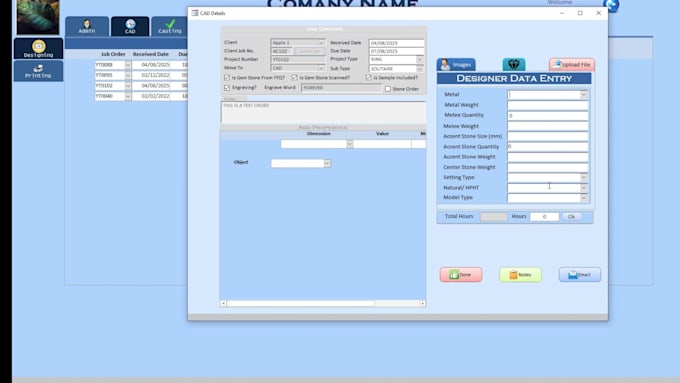The width and height of the screenshot is (680, 383).
Task: Open the Project Type dropdown
Action: click(419, 59)
